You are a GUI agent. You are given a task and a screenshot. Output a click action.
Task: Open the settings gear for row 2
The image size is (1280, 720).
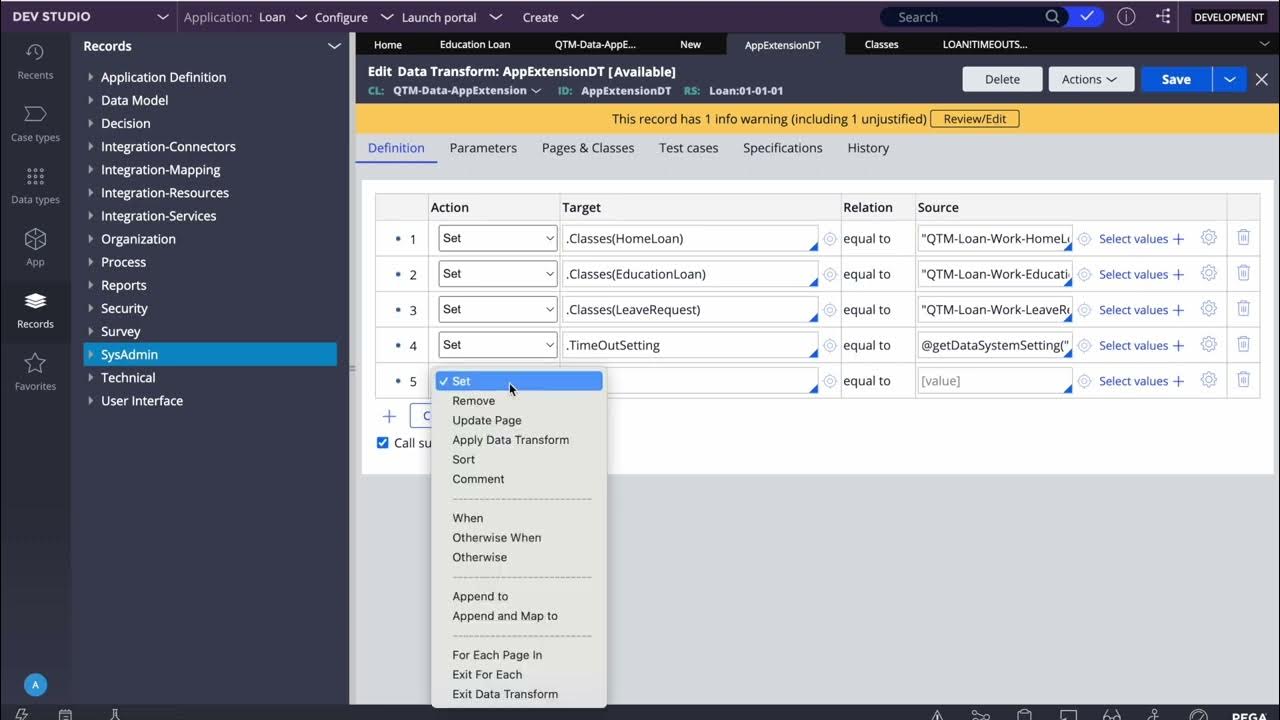(1208, 273)
